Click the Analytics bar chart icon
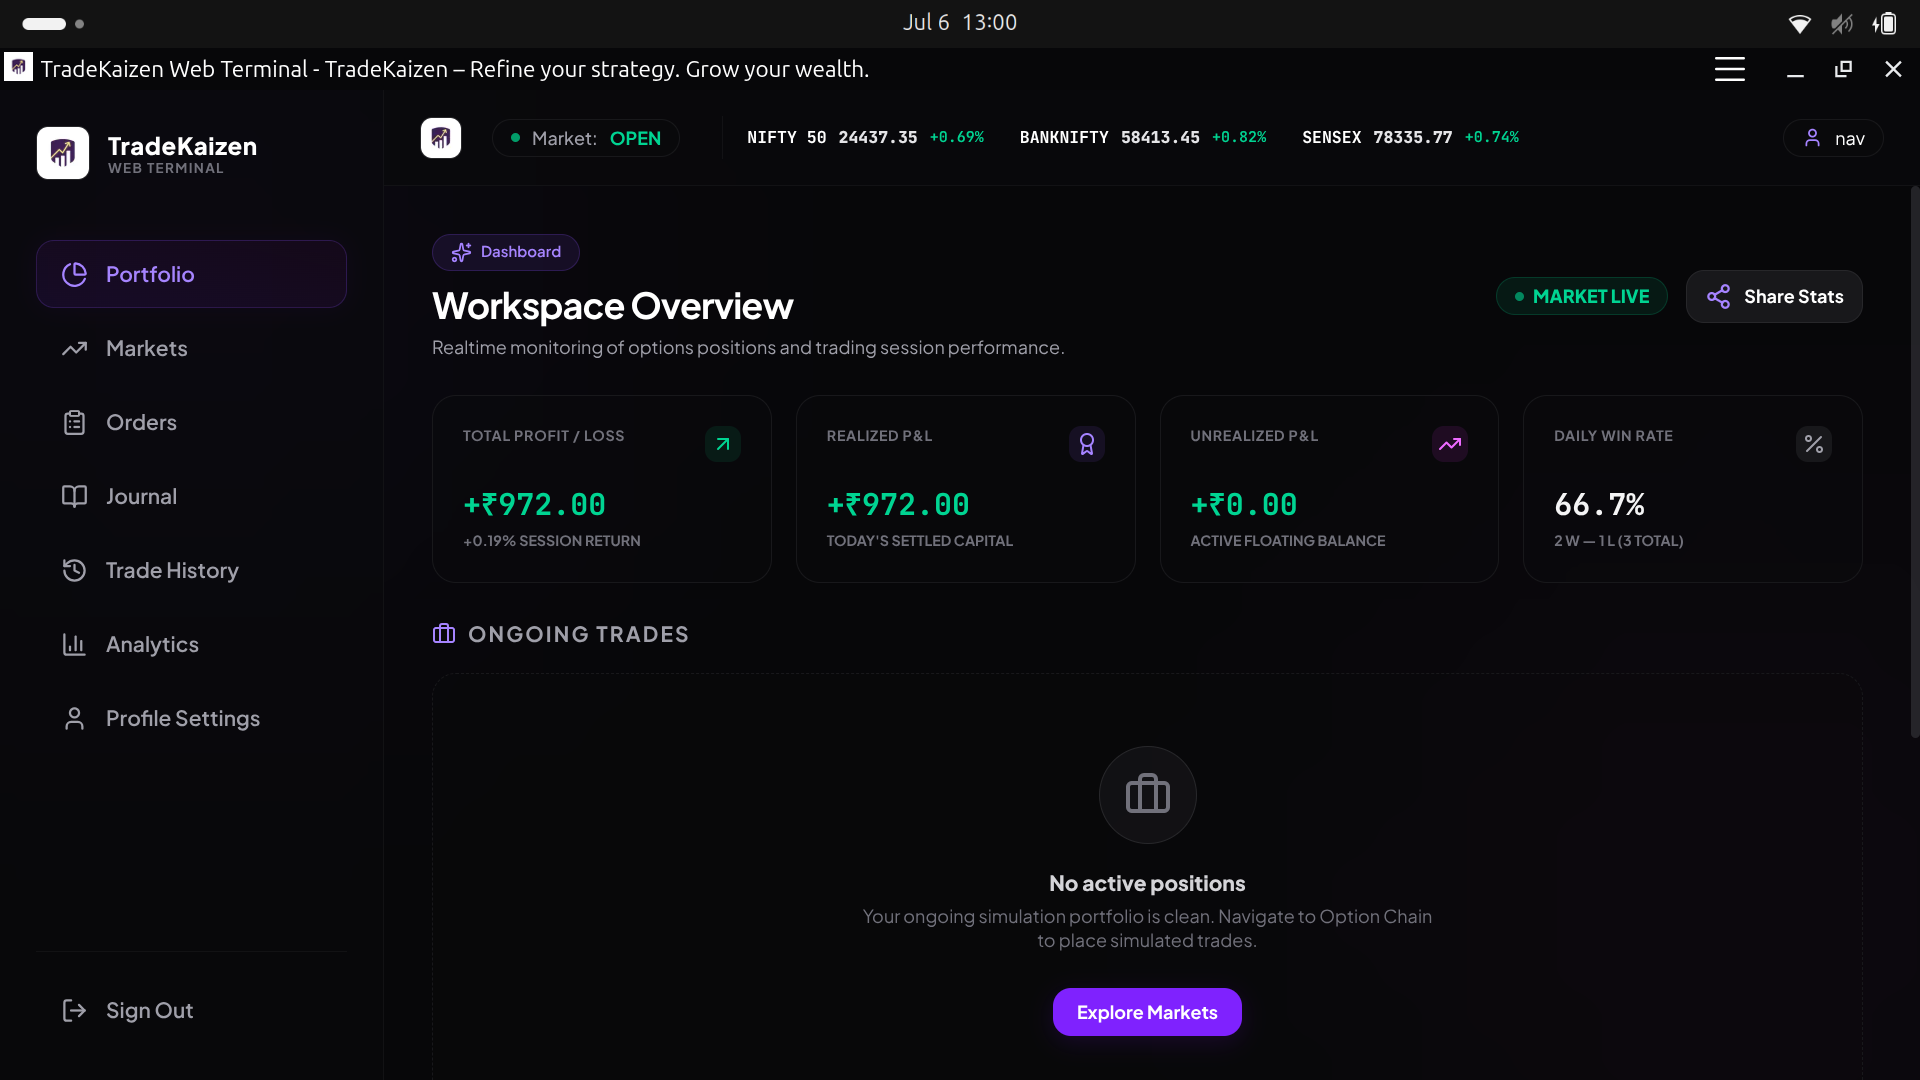The width and height of the screenshot is (1920, 1080). click(75, 644)
